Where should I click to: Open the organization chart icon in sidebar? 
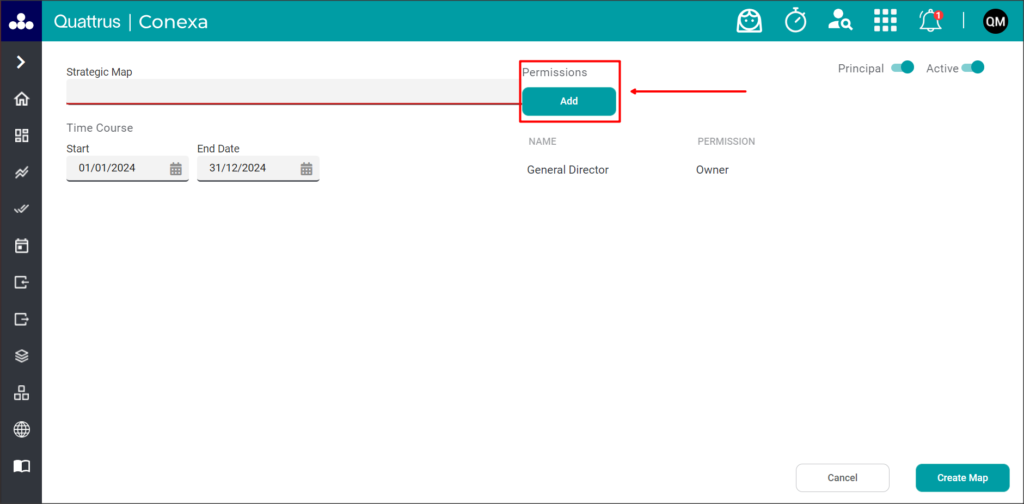(x=22, y=392)
